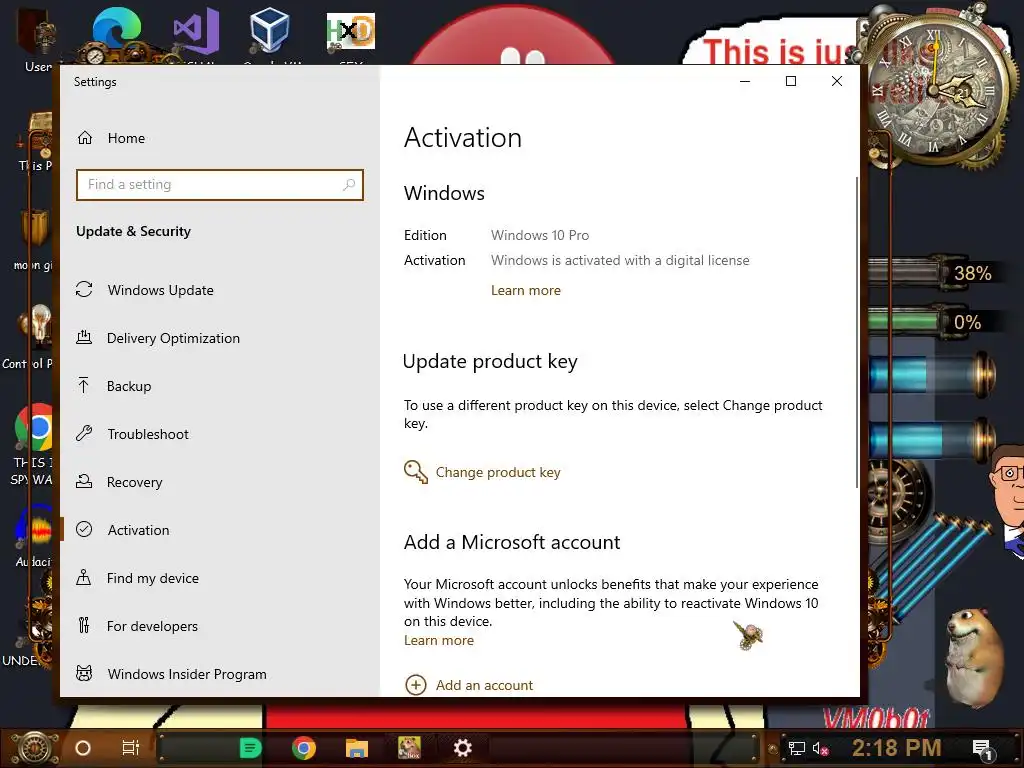Click the Activation checkmark icon
The width and height of the screenshot is (1024, 768).
[x=84, y=530]
